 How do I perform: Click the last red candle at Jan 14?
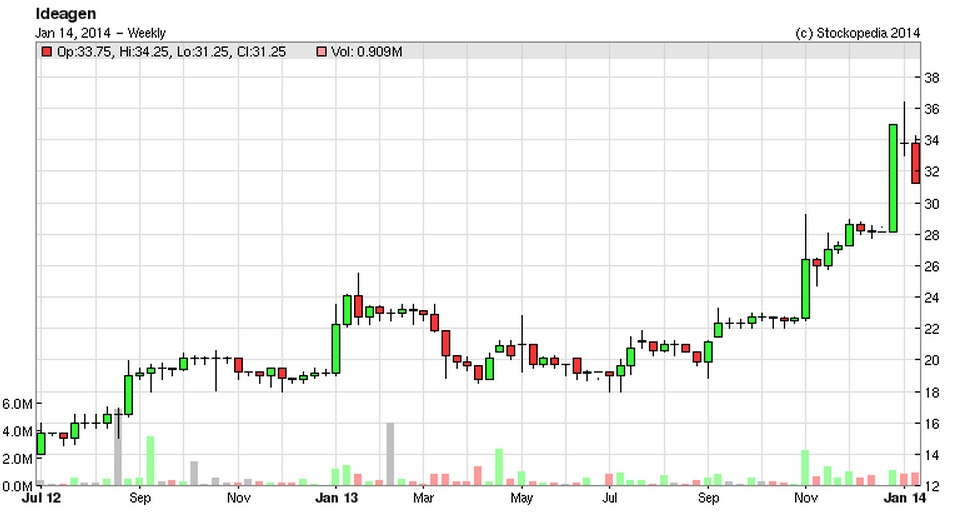click(915, 163)
